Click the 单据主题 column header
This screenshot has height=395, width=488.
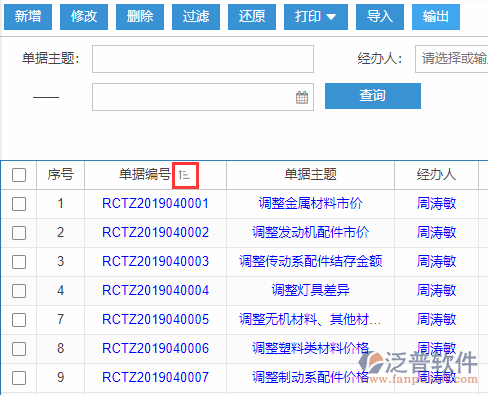click(x=310, y=175)
